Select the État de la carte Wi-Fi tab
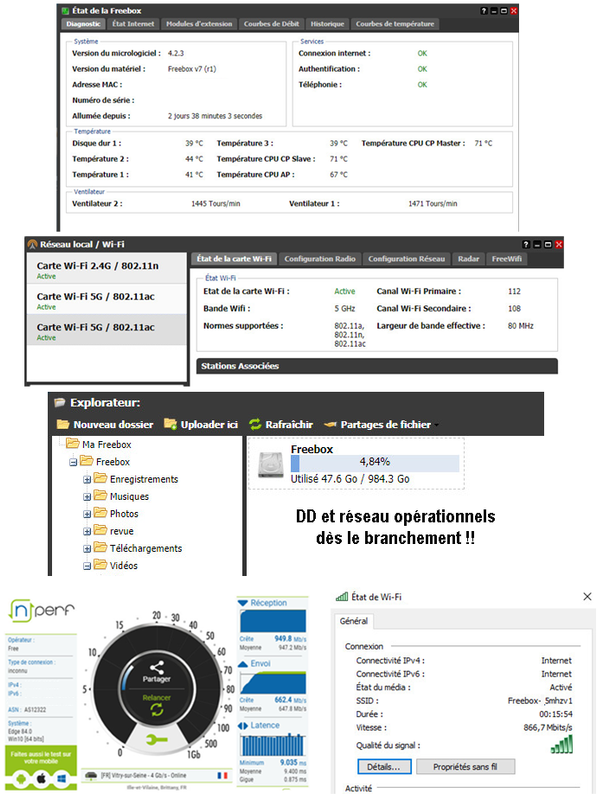This screenshot has width=604, height=800. pos(234,259)
